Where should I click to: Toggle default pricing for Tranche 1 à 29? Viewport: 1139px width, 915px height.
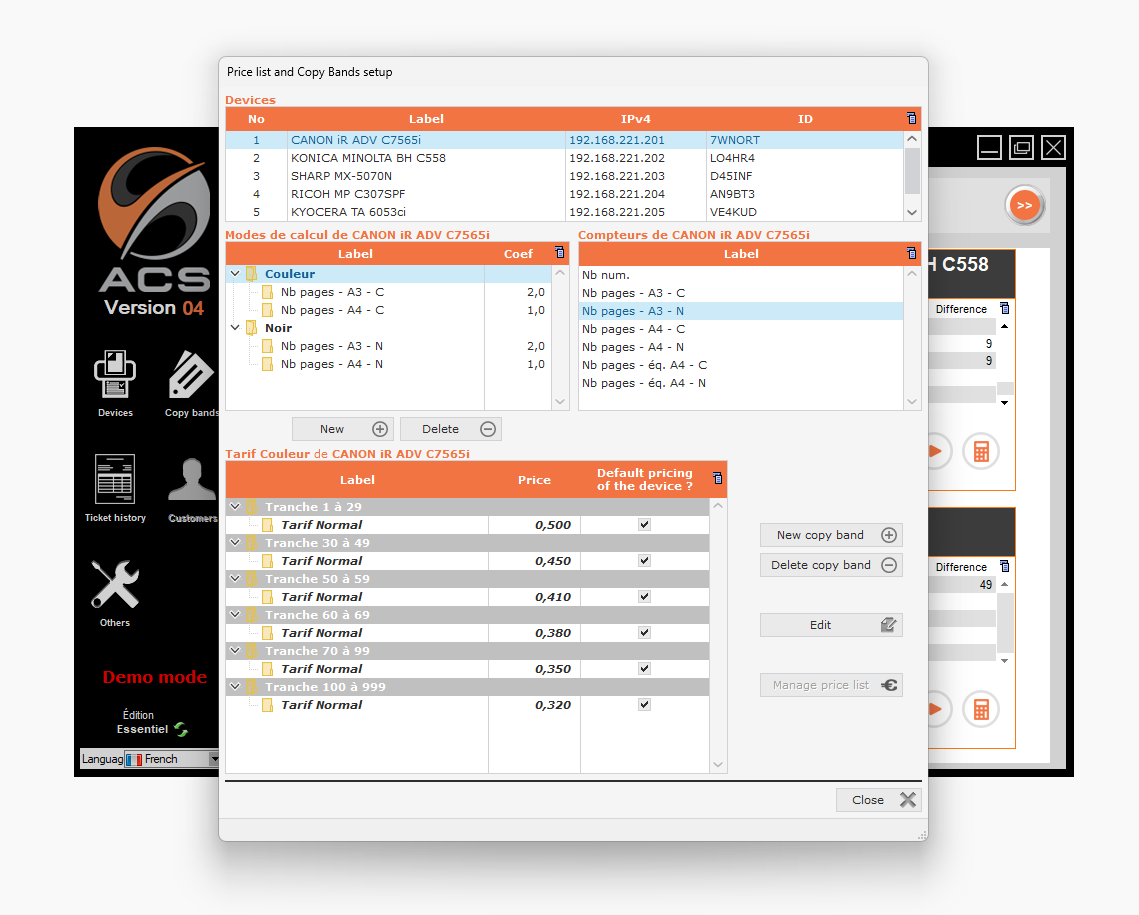pos(644,524)
